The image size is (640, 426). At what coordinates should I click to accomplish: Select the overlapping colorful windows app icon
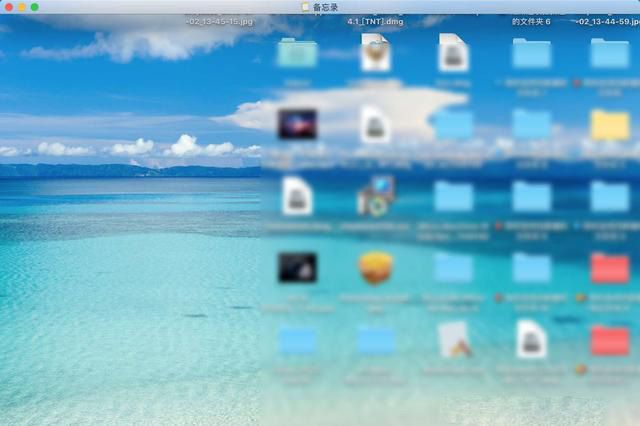376,196
